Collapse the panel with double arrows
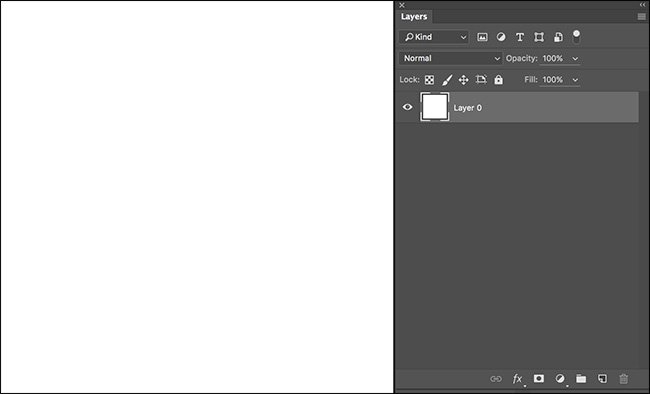Viewport: 650px width, 394px height. (642, 5)
